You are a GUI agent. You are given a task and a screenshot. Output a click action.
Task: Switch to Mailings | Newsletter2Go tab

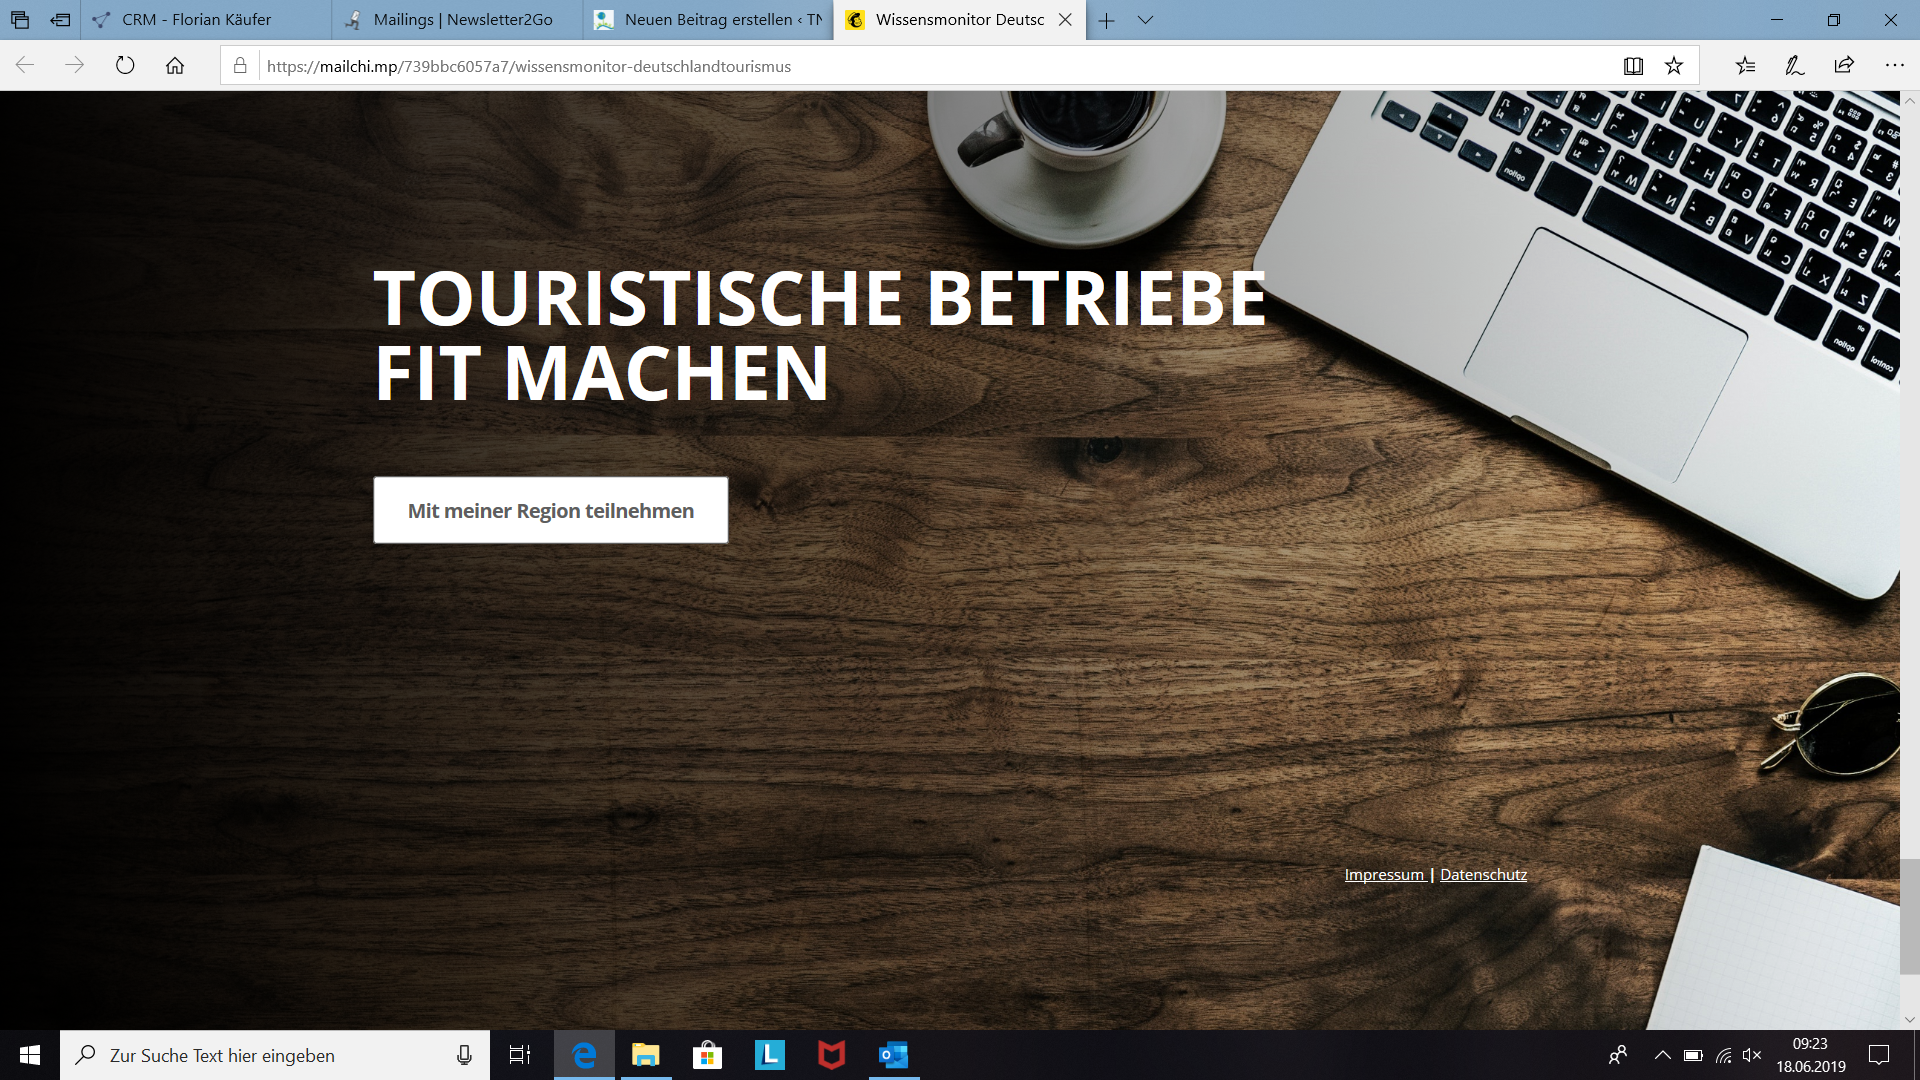point(458,20)
